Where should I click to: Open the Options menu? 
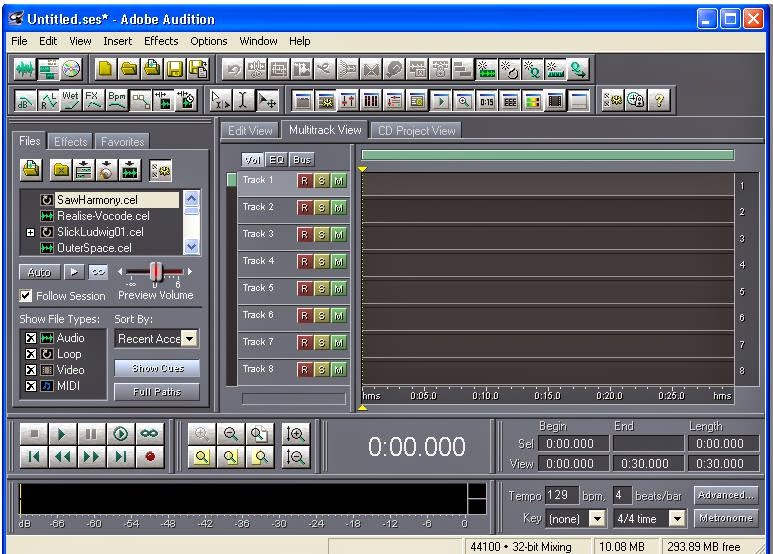pos(209,41)
